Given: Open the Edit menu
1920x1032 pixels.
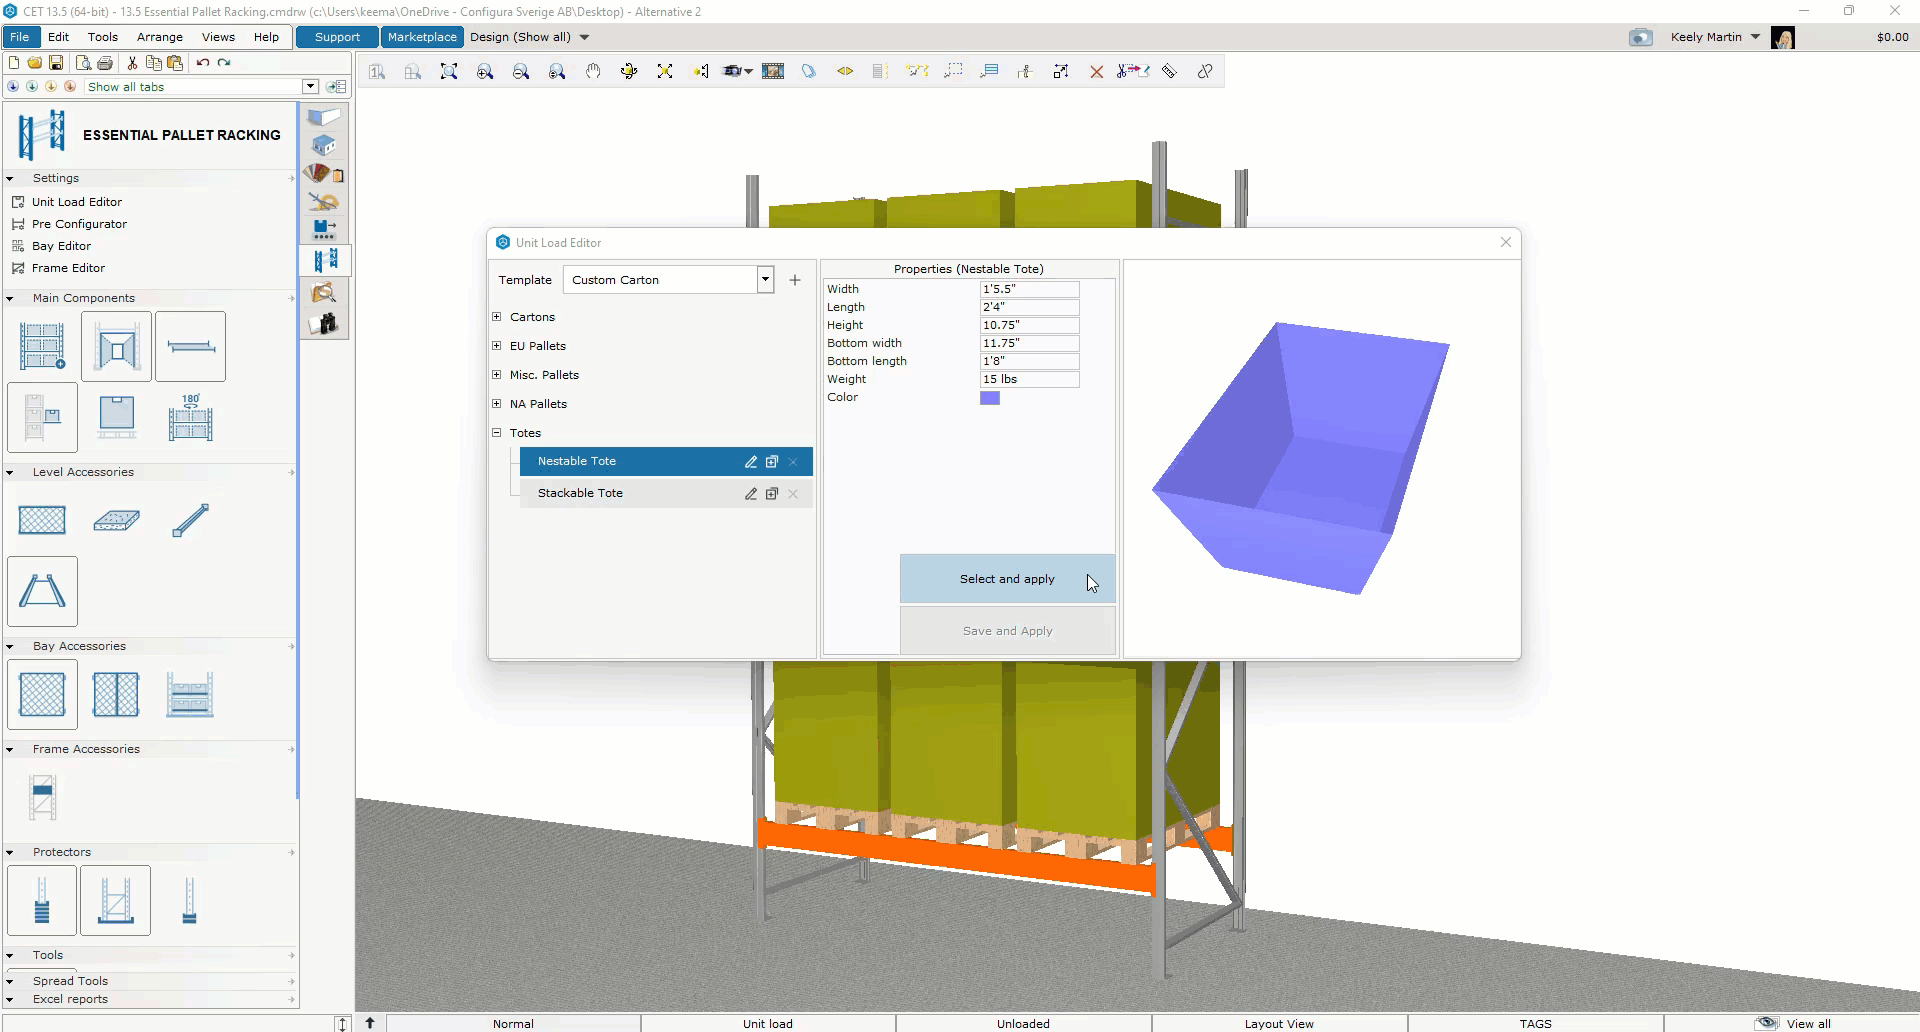Looking at the screenshot, I should 59,37.
